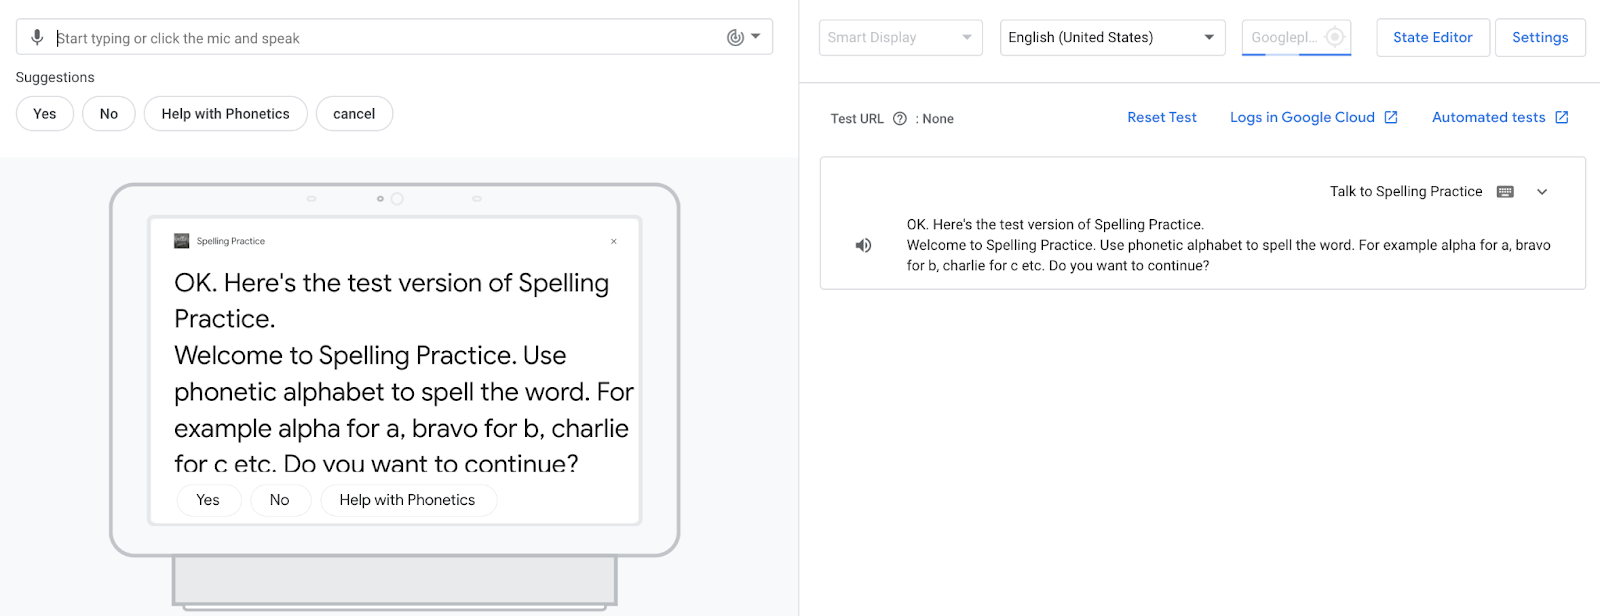Open the English (United States) language dropdown
This screenshot has height=616, width=1600.
click(1112, 38)
